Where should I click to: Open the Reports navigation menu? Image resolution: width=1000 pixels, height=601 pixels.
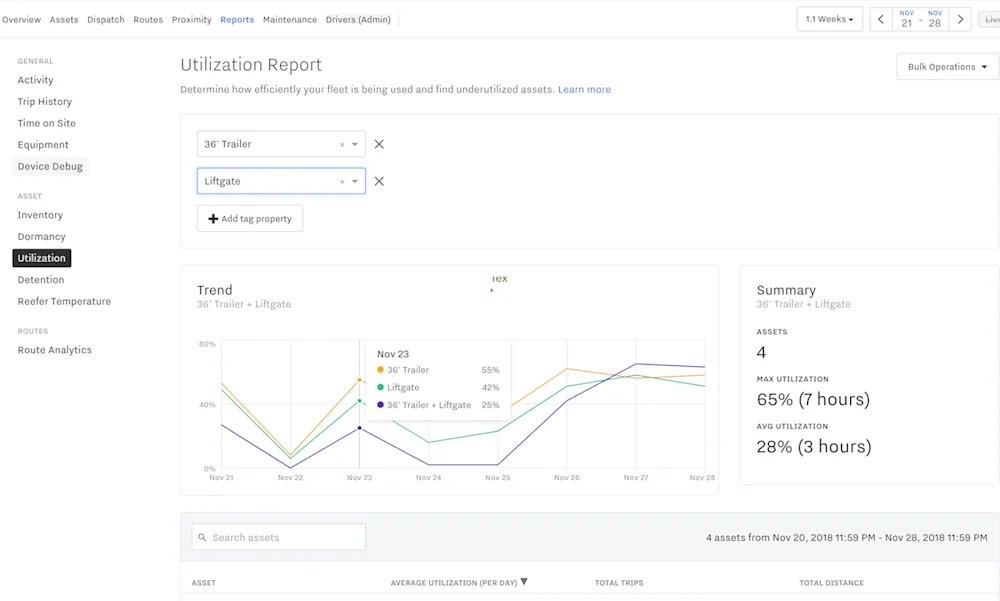coord(237,18)
